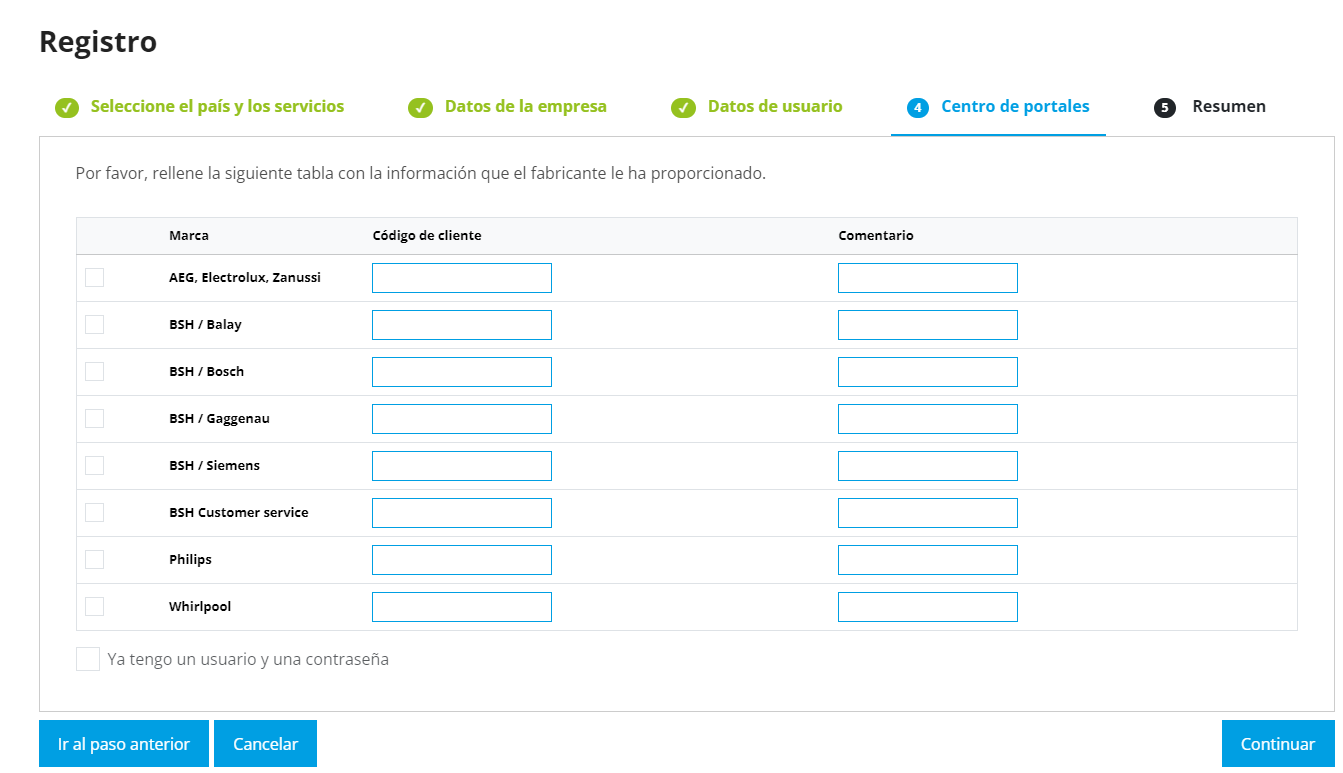The image size is (1343, 773).
Task: Focus comment field for BSH / Balay
Action: (x=928, y=325)
